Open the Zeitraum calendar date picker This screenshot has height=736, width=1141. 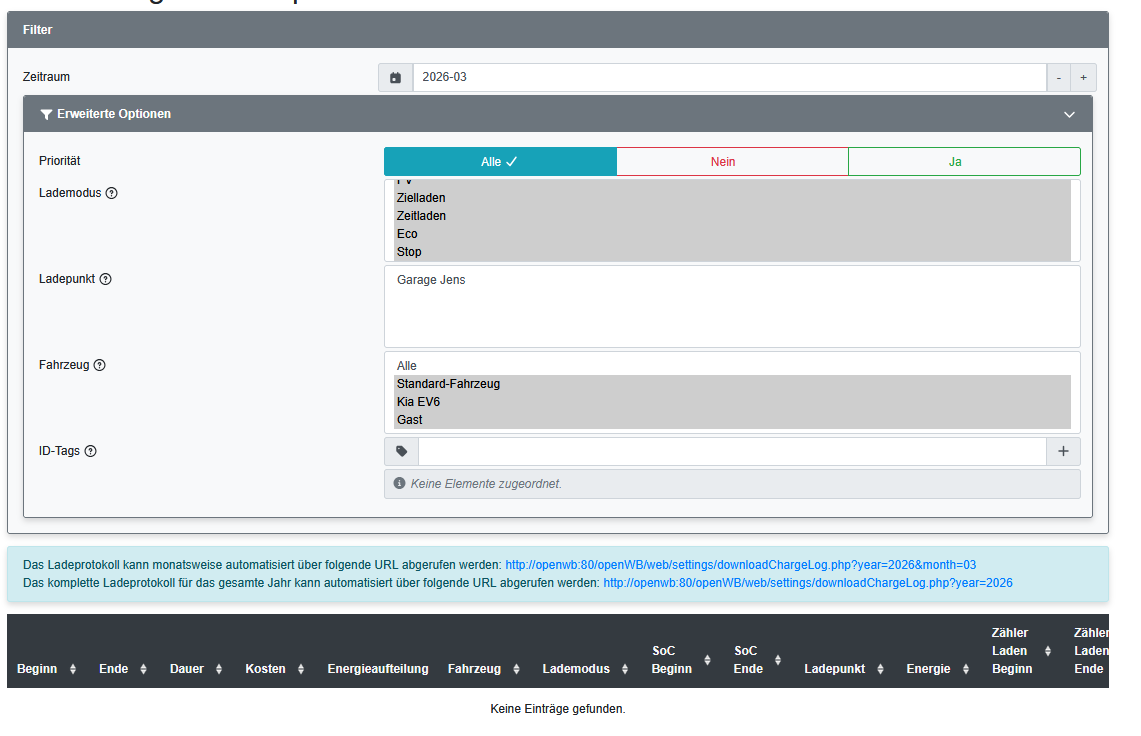(x=395, y=77)
